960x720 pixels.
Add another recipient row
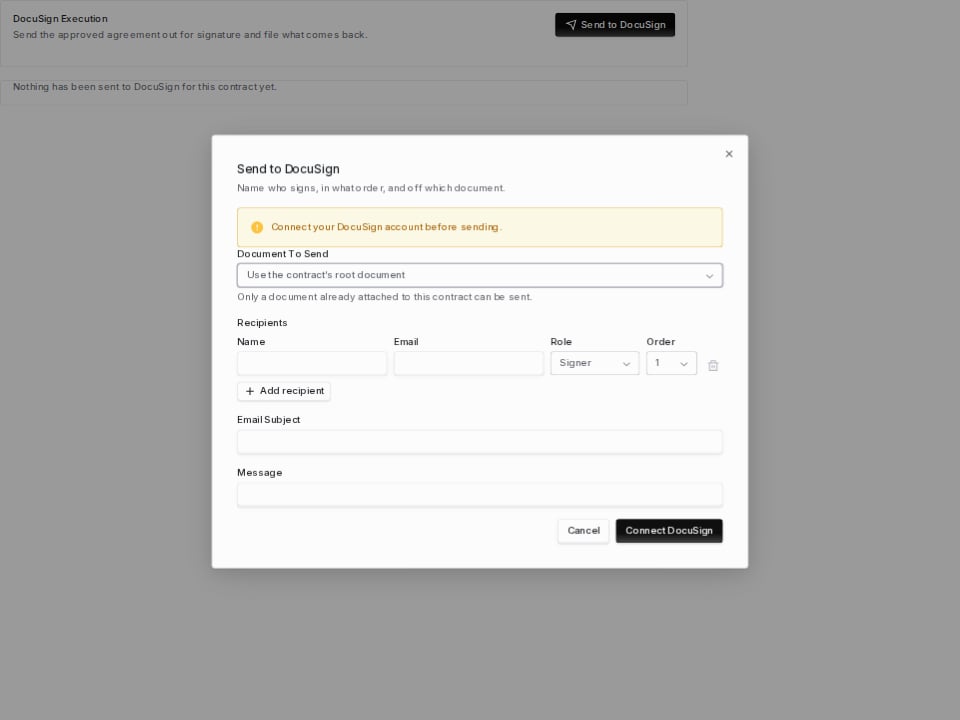click(x=284, y=391)
